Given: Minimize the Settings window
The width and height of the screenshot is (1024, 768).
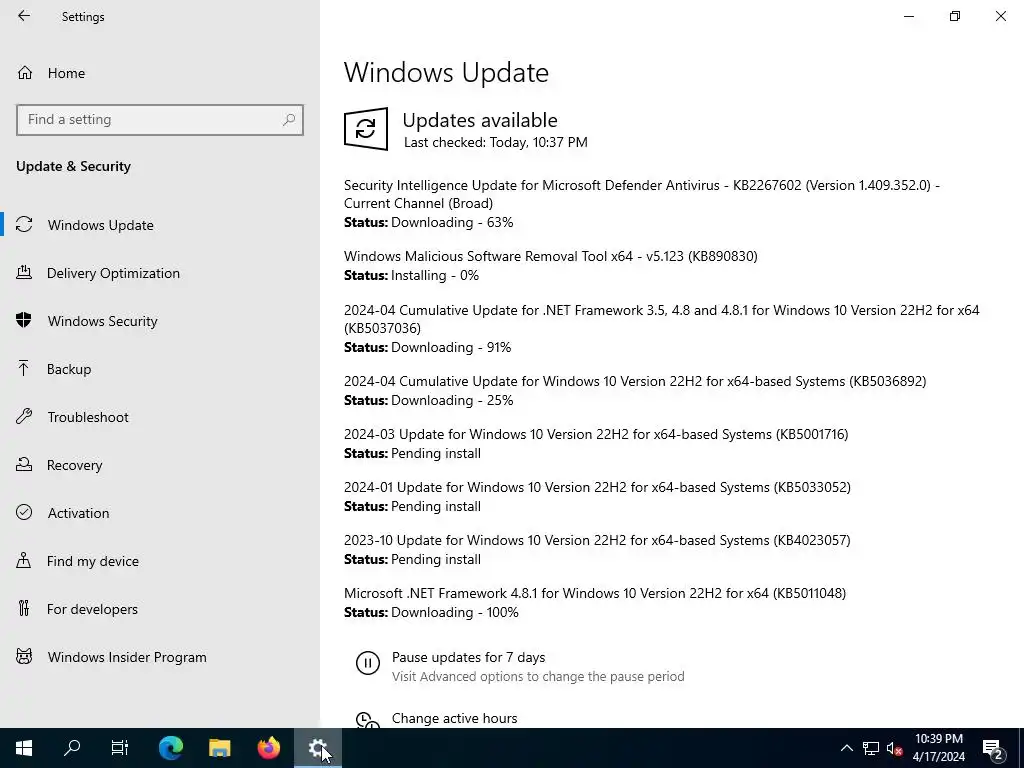Looking at the screenshot, I should click(x=908, y=16).
